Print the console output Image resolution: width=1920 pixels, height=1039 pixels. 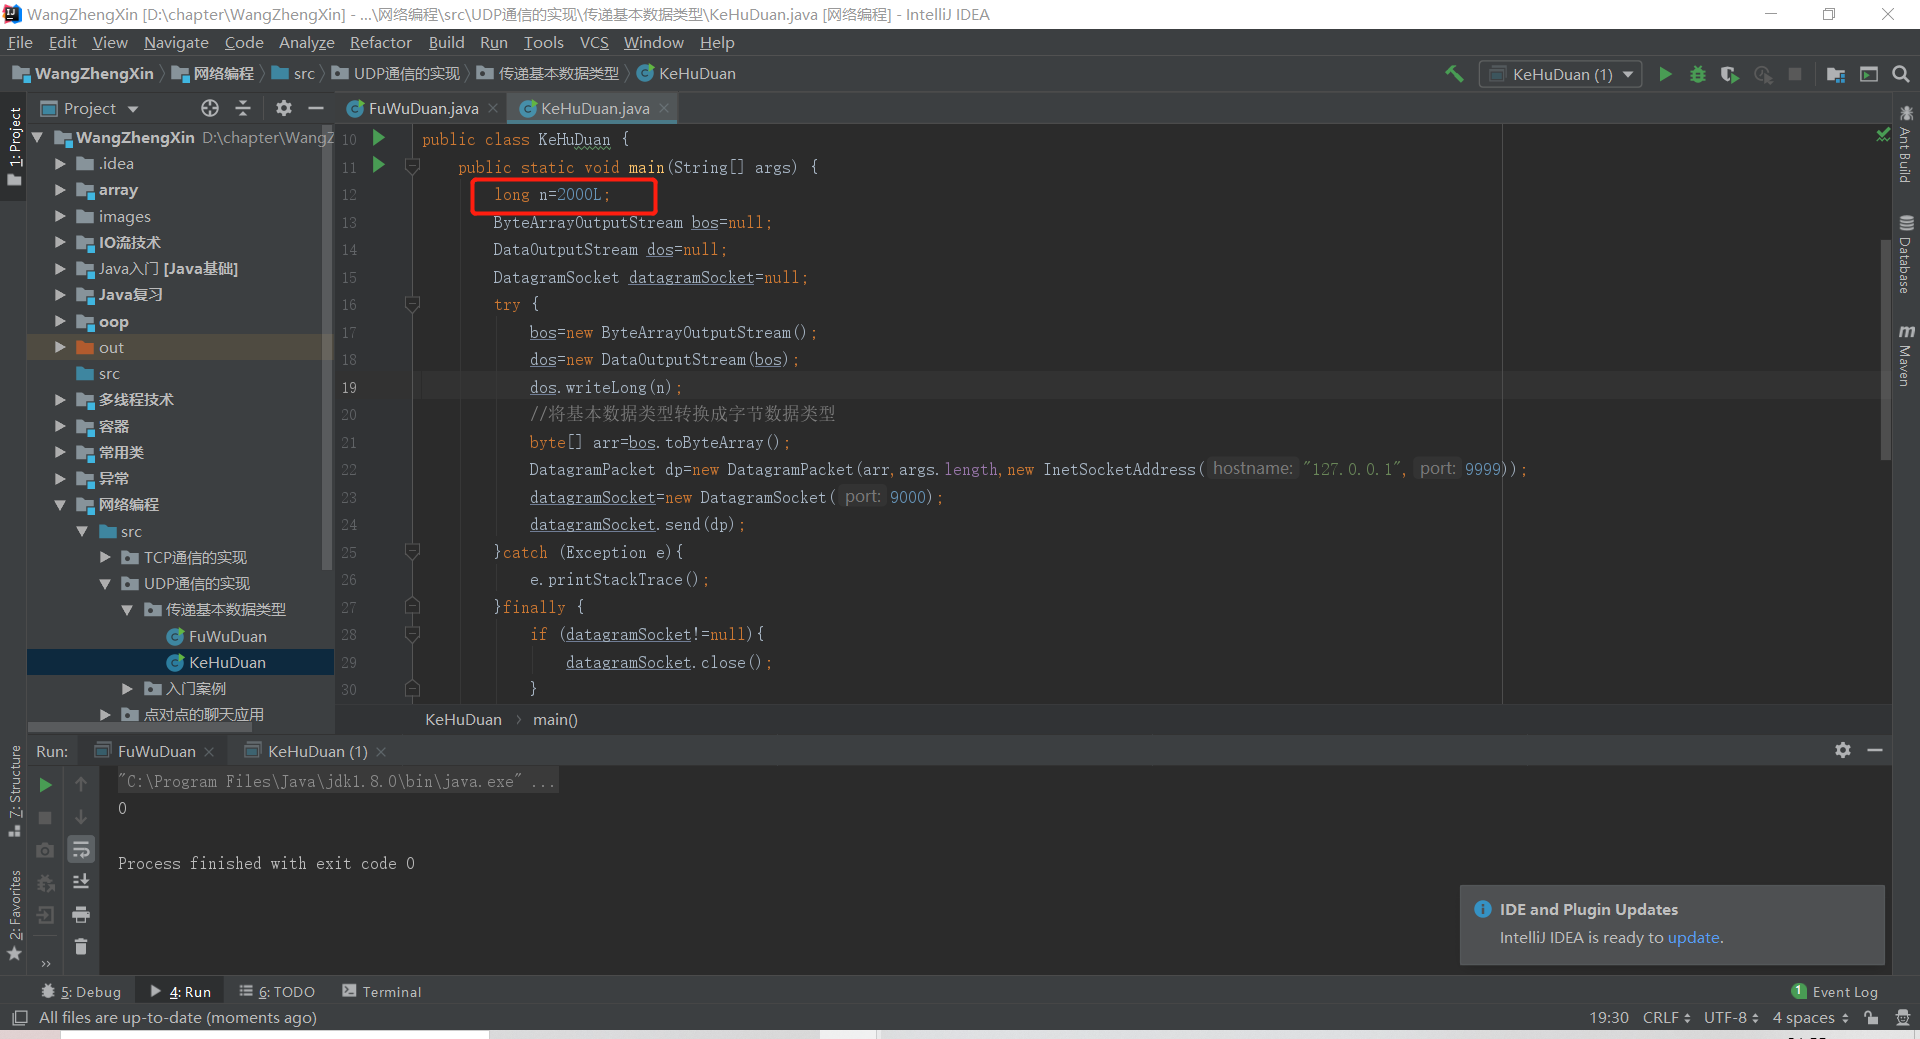tap(81, 914)
